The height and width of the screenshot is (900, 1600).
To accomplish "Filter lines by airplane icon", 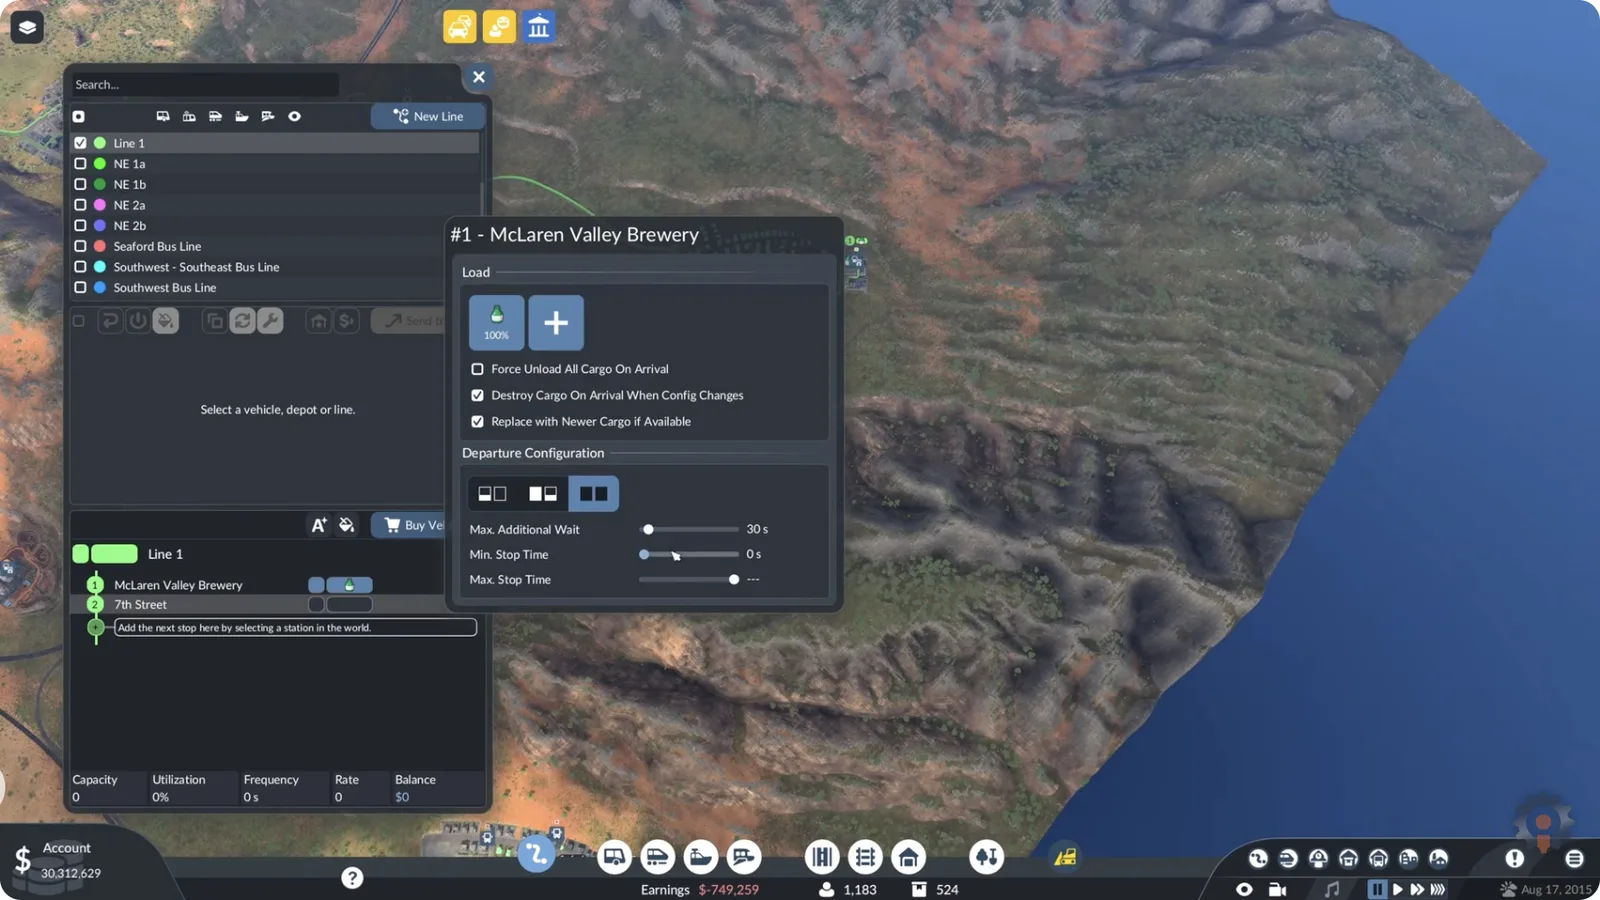I will click(268, 116).
